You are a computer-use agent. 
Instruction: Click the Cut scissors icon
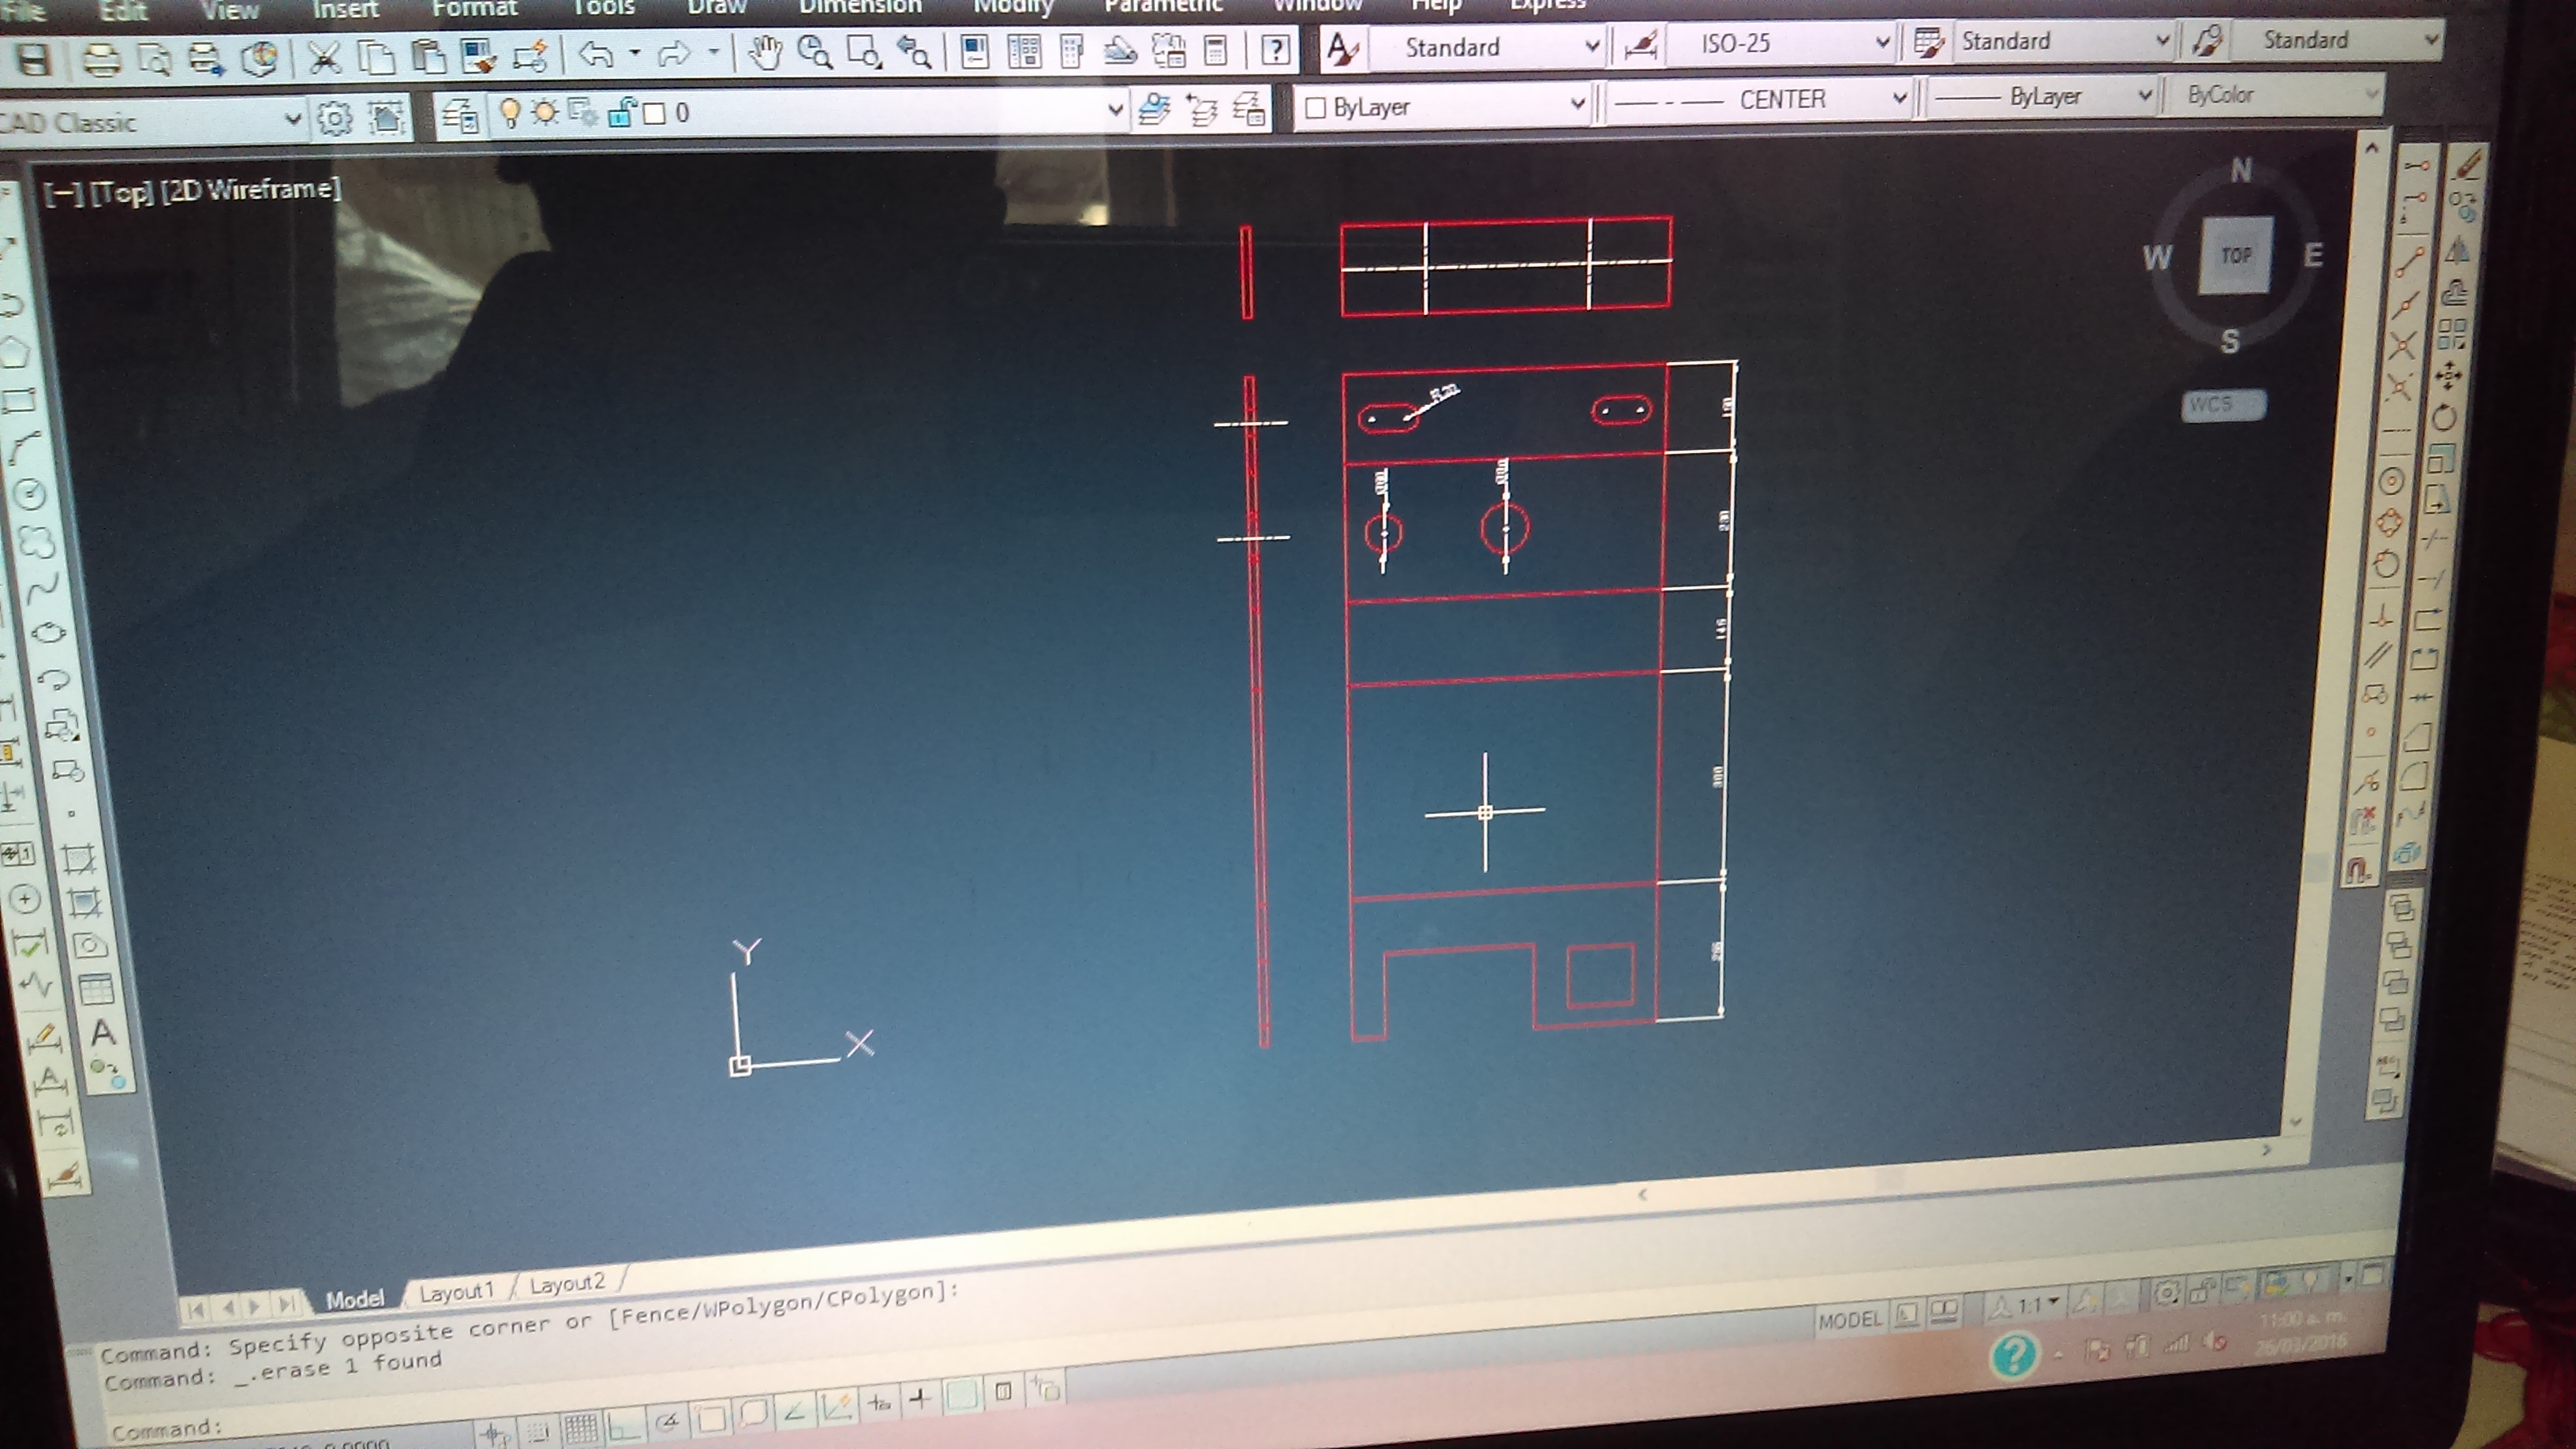coord(323,57)
